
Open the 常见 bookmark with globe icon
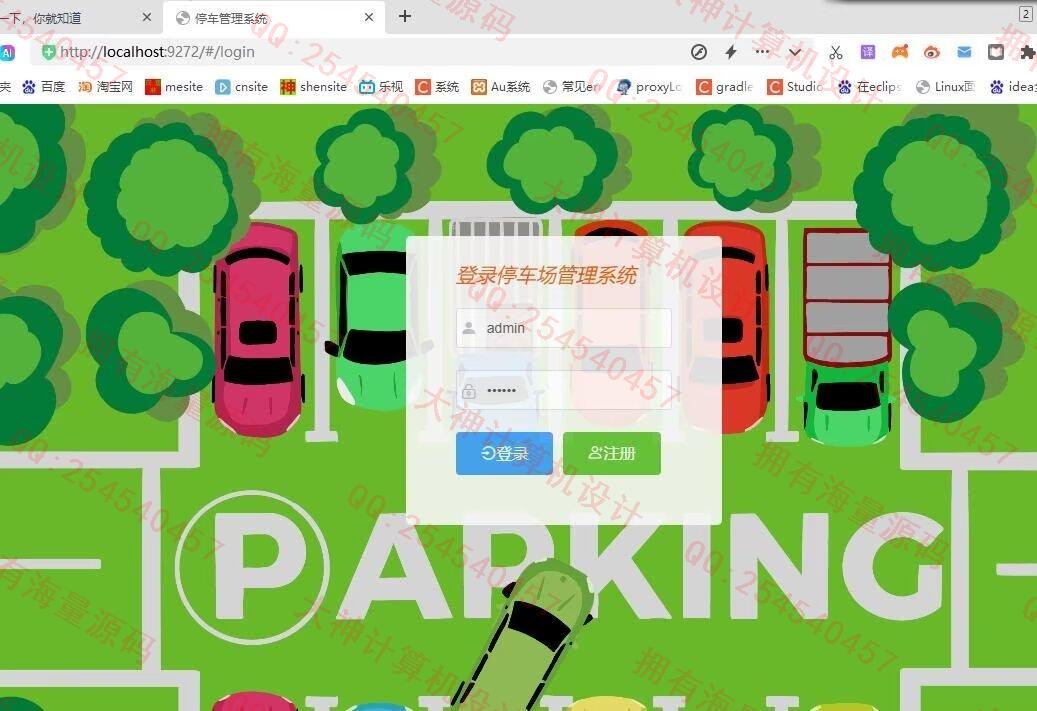tap(571, 87)
